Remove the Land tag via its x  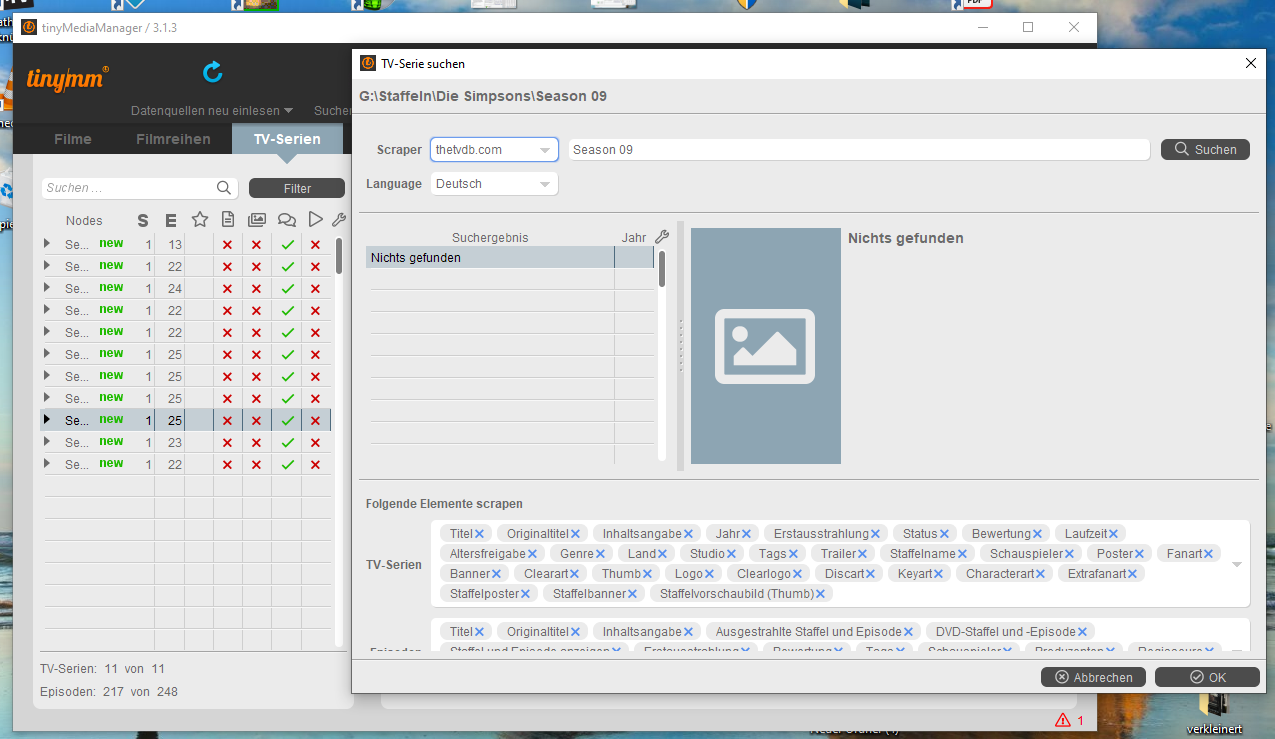663,554
